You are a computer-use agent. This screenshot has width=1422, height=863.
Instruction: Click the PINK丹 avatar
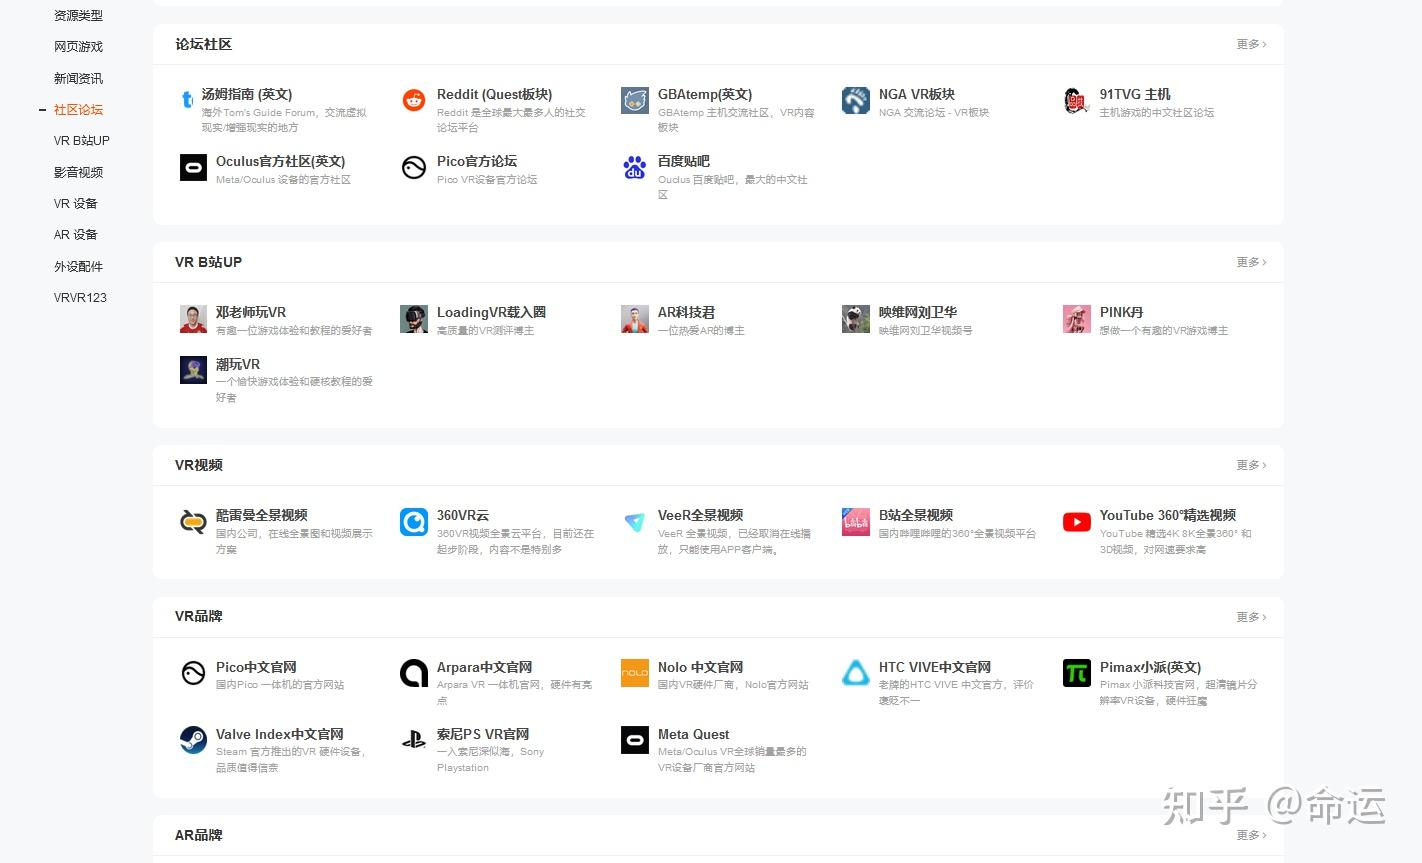[x=1077, y=319]
